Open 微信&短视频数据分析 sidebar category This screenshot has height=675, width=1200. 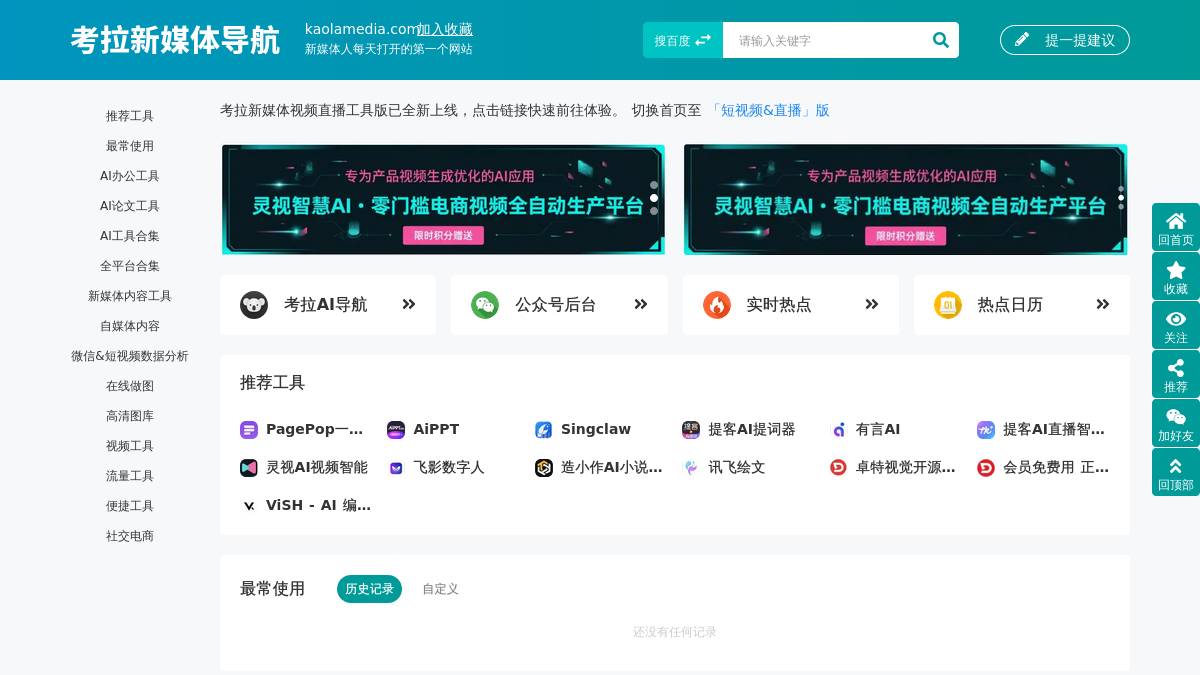[x=130, y=356]
